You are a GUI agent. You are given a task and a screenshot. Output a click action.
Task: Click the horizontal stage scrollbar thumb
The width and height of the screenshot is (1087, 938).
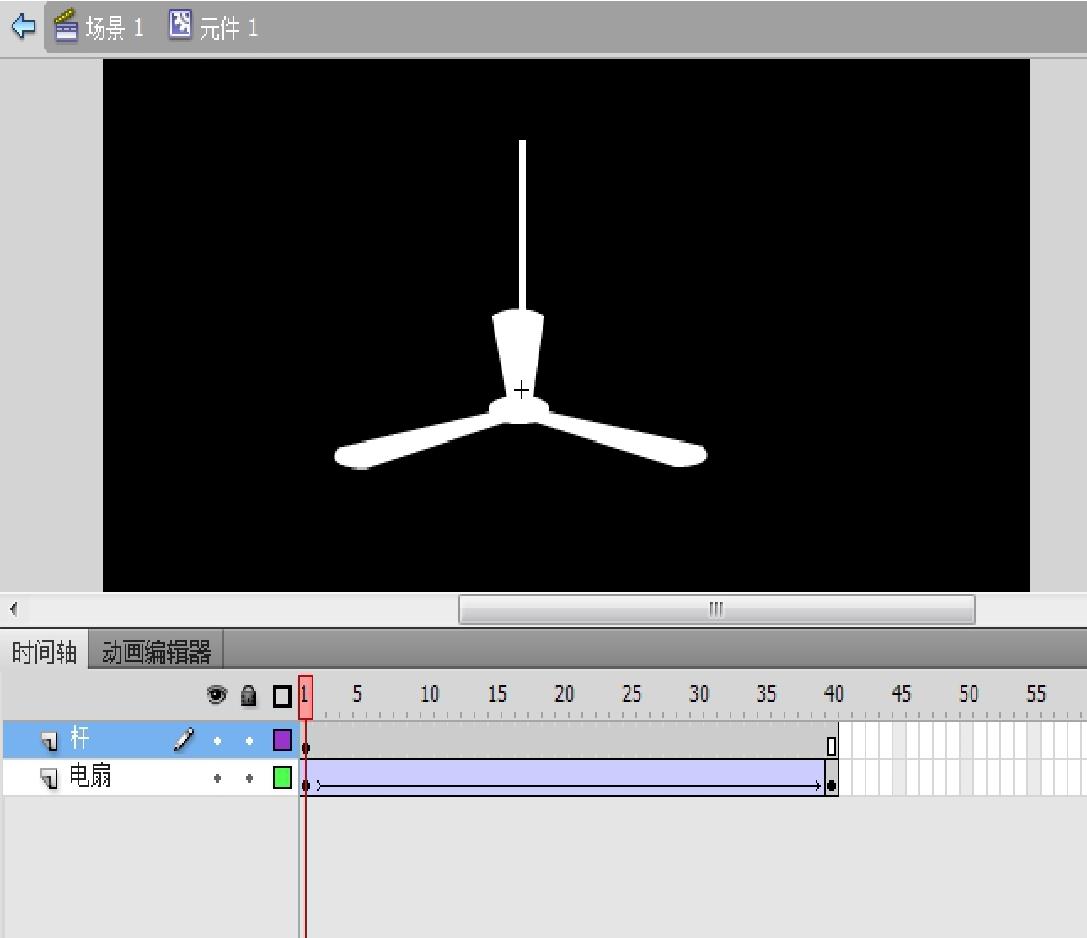click(716, 609)
